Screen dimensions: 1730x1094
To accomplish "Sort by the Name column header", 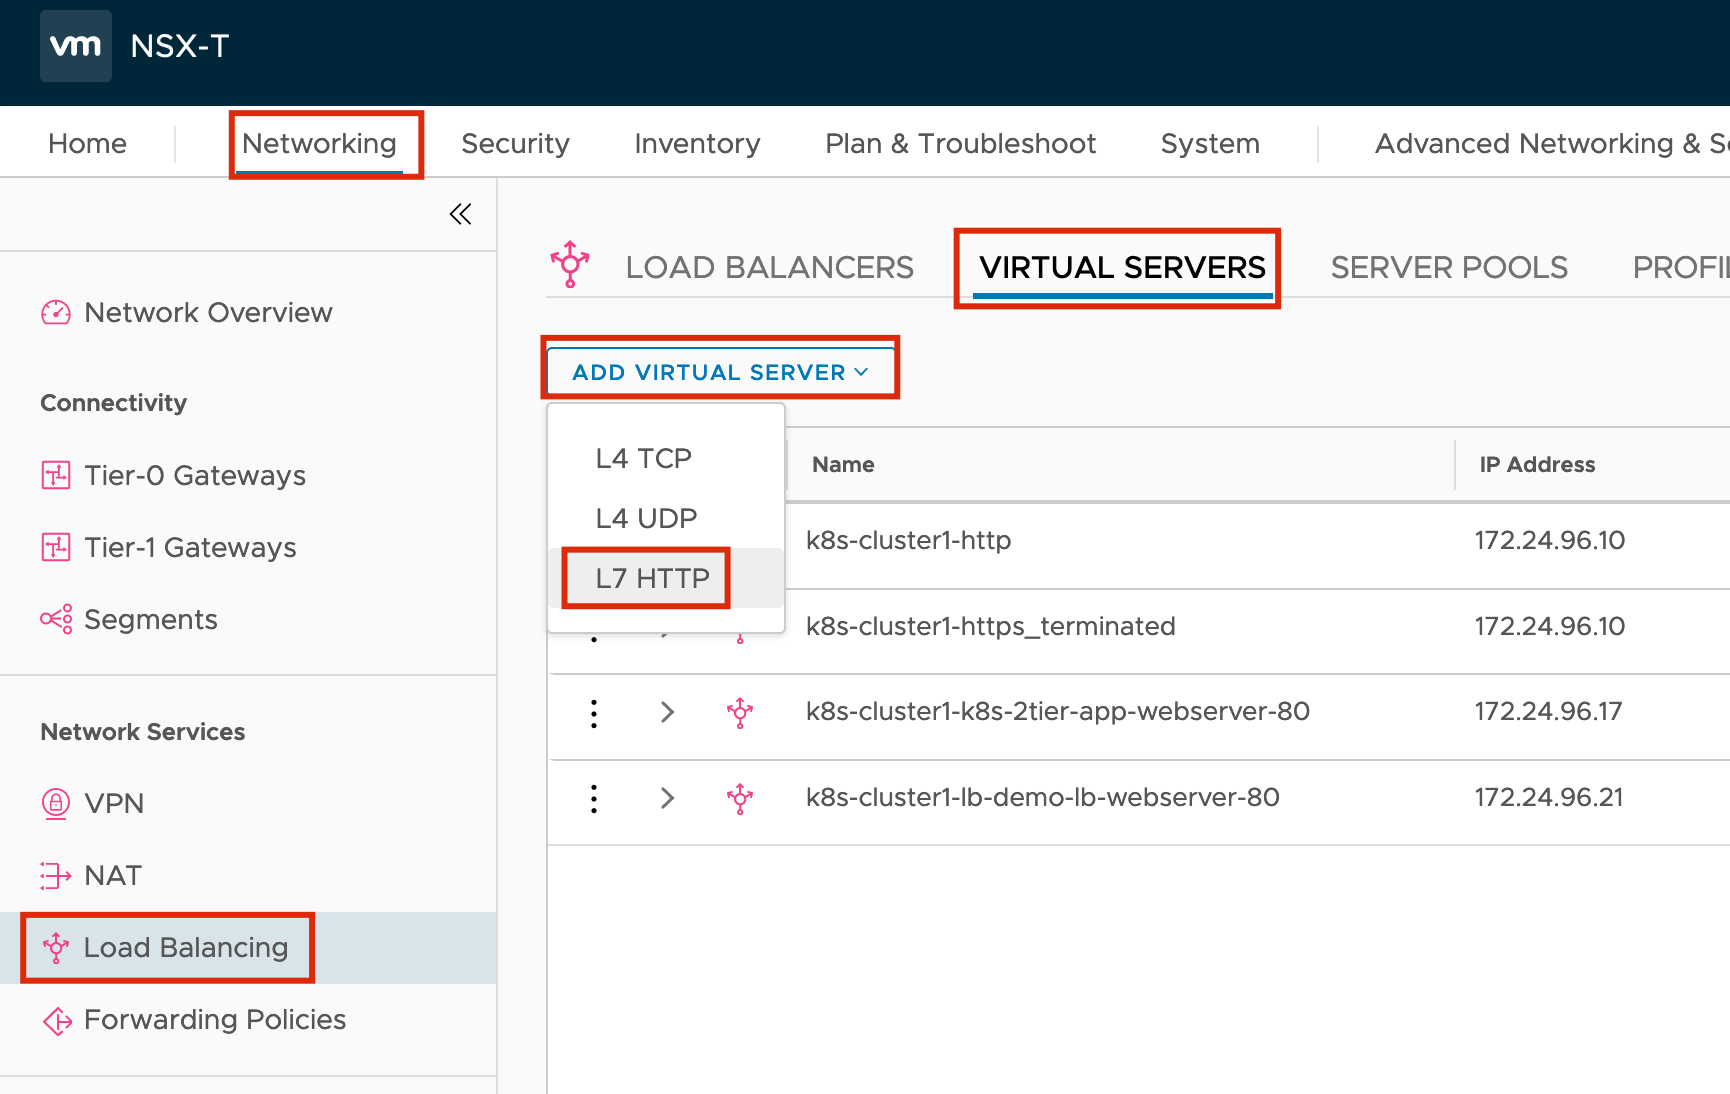I will 843,464.
